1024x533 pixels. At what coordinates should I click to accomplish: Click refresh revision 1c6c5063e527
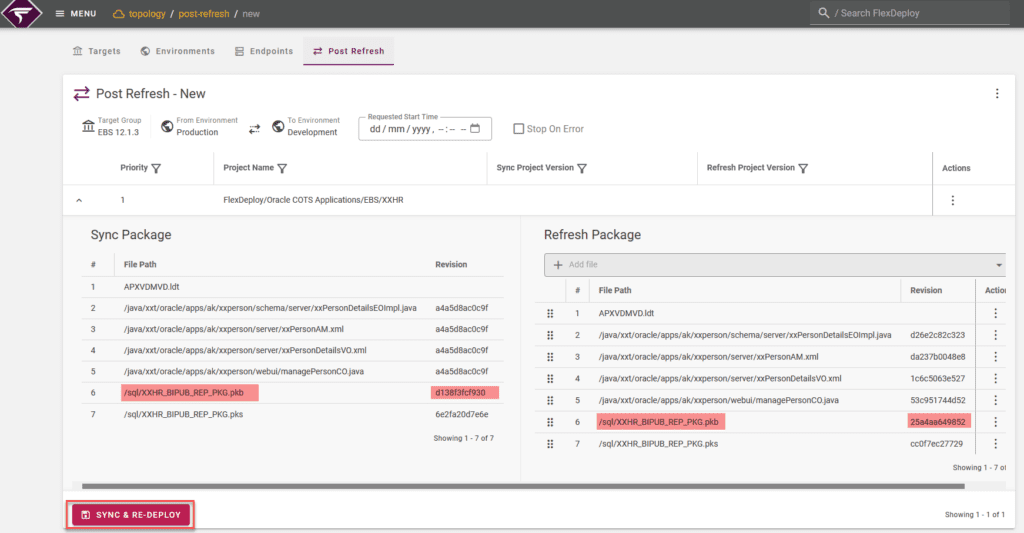937,379
